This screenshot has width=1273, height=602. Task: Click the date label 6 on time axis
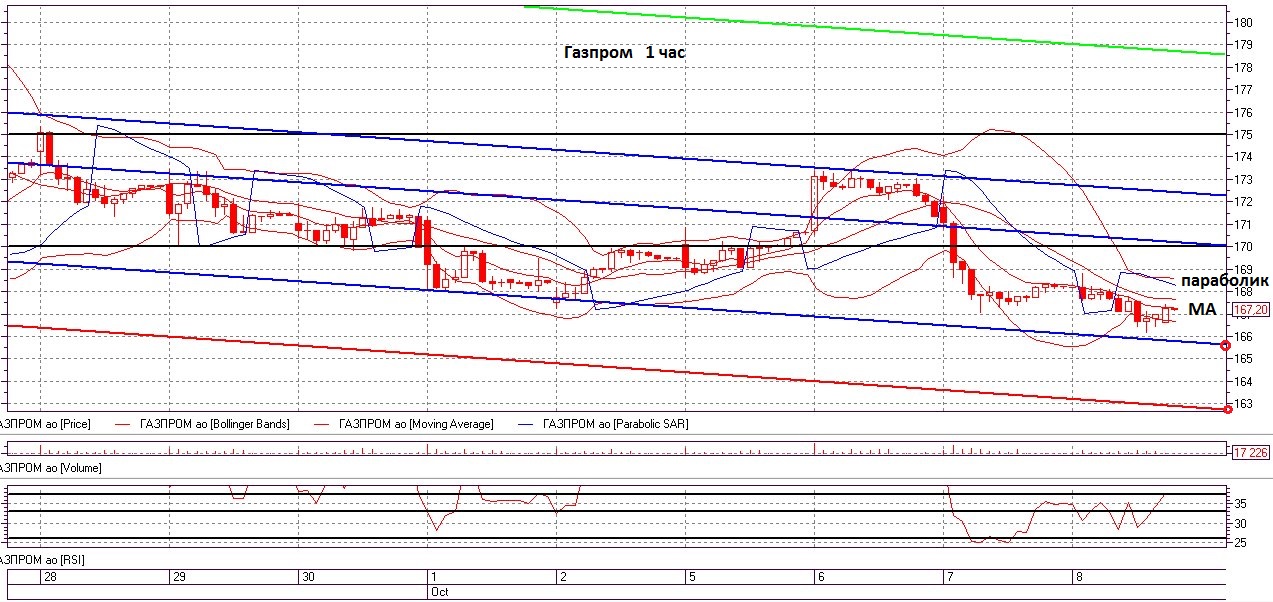point(820,577)
